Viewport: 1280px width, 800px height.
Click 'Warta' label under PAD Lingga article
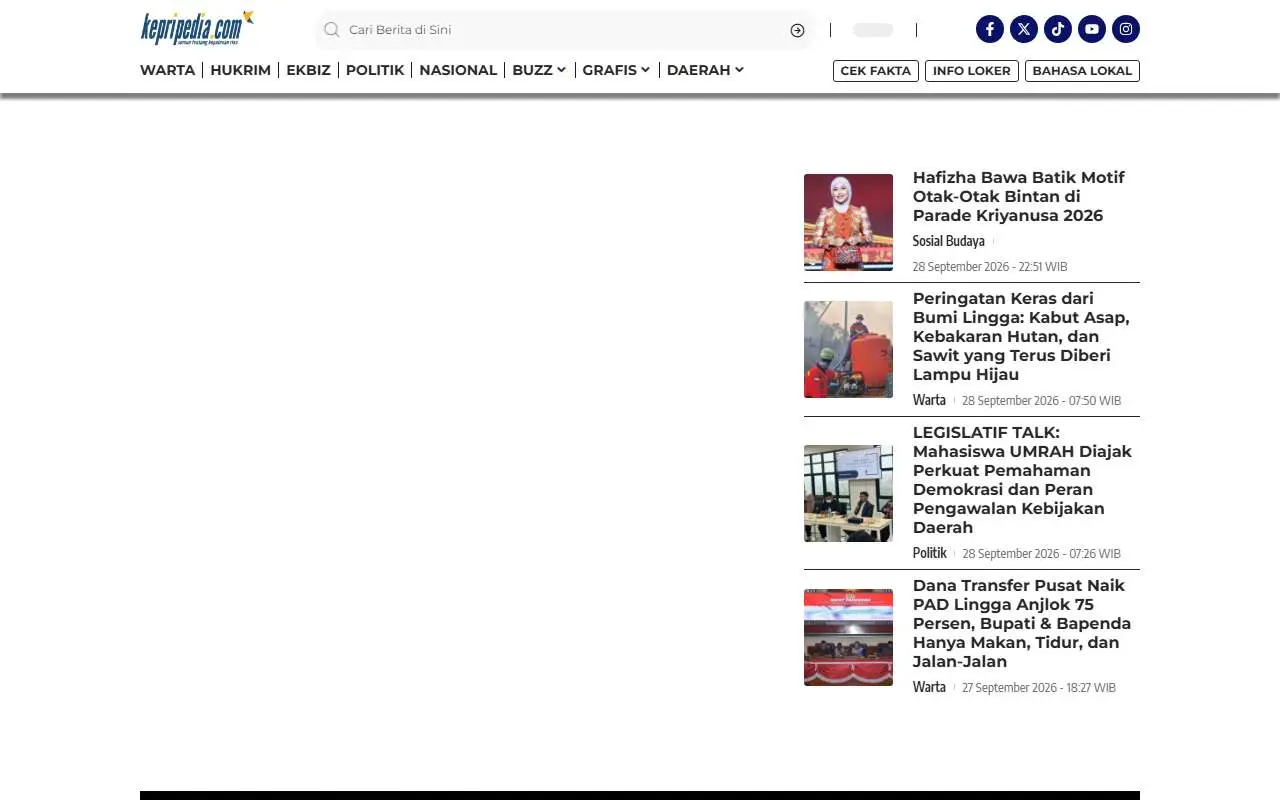click(929, 687)
